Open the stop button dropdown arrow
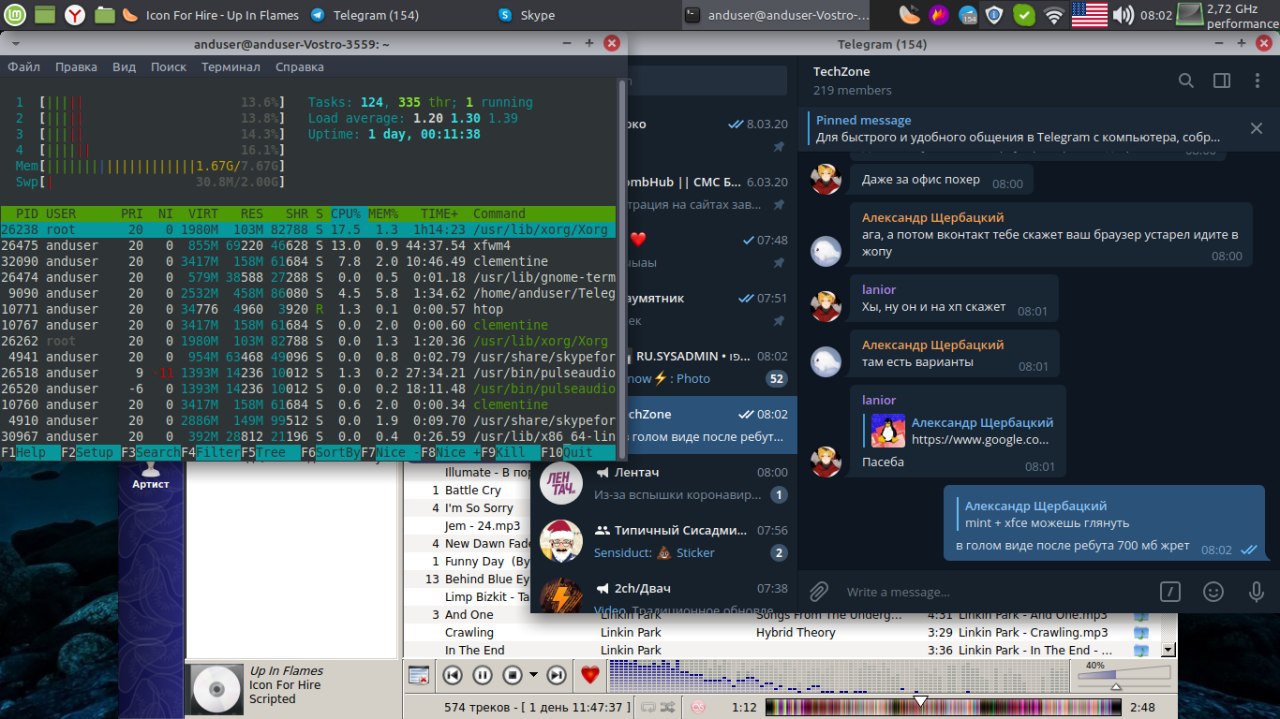The width and height of the screenshot is (1280, 719). pos(533,675)
